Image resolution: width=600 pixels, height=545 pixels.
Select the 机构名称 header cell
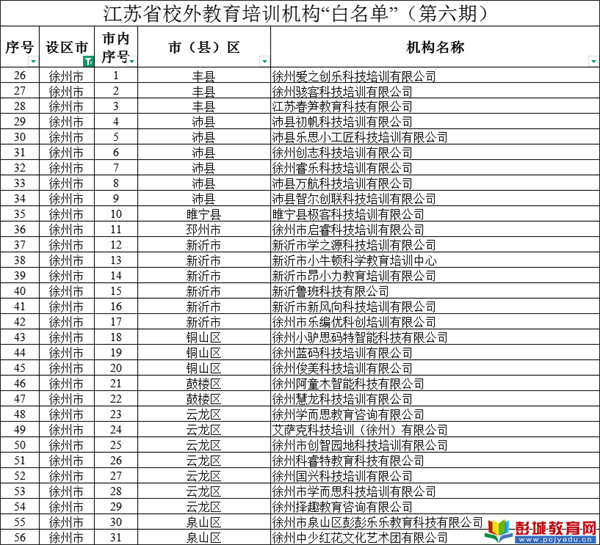tap(435, 47)
